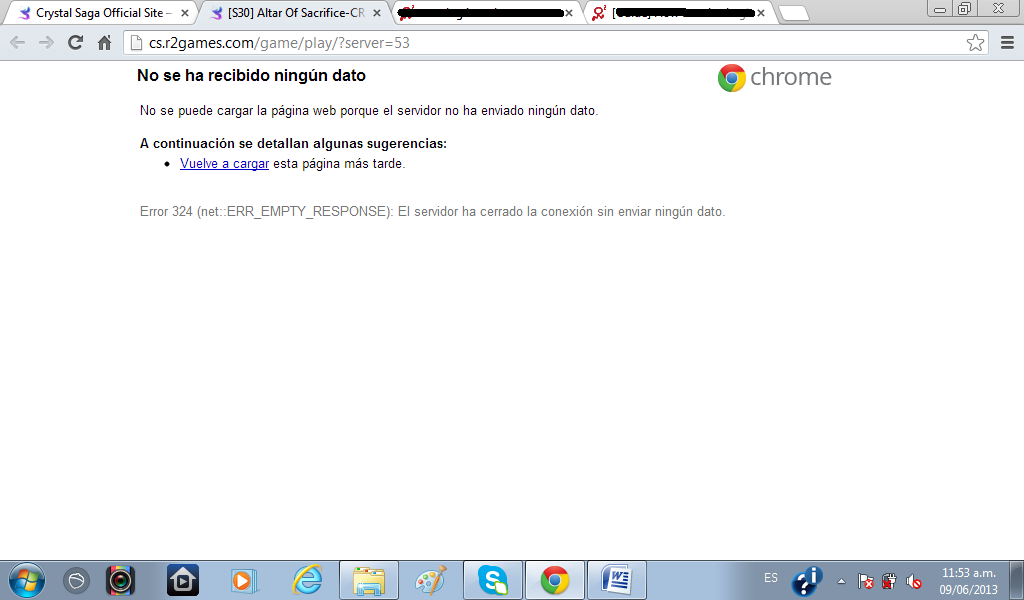Open the Chrome hamburger menu

1006,43
